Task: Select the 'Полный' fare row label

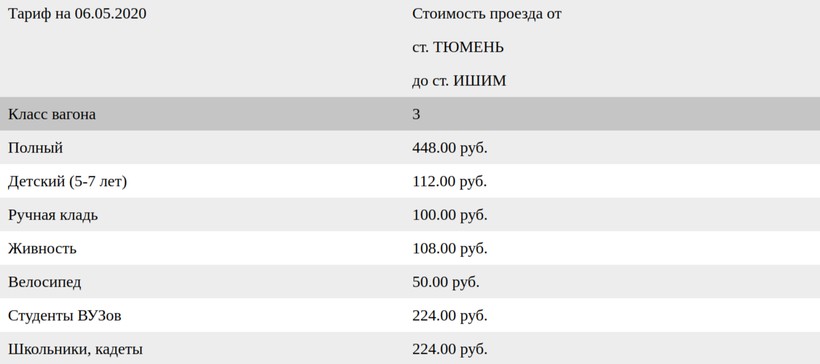Action: pyautogui.click(x=36, y=147)
